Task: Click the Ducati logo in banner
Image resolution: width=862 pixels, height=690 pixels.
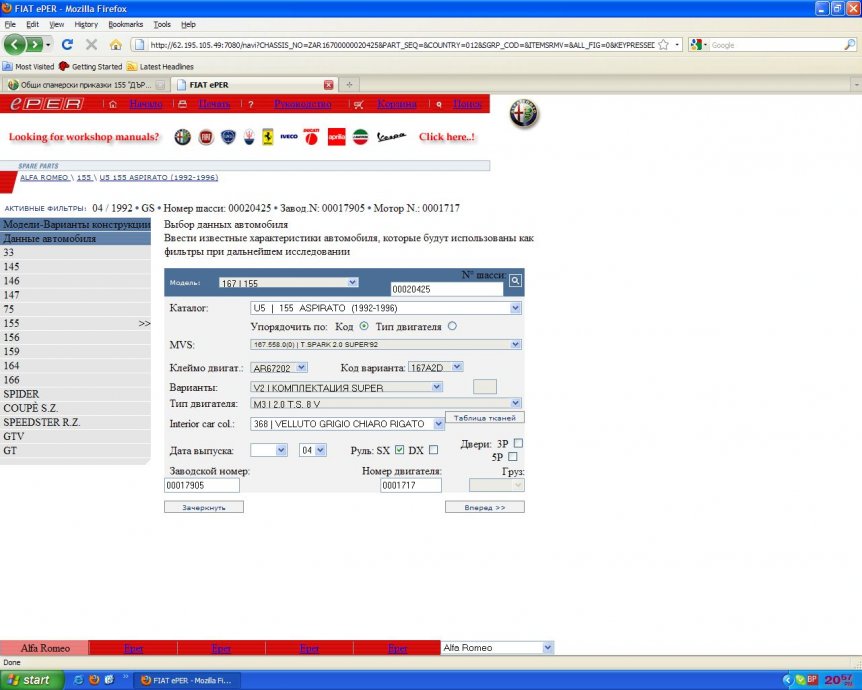Action: tap(312, 137)
